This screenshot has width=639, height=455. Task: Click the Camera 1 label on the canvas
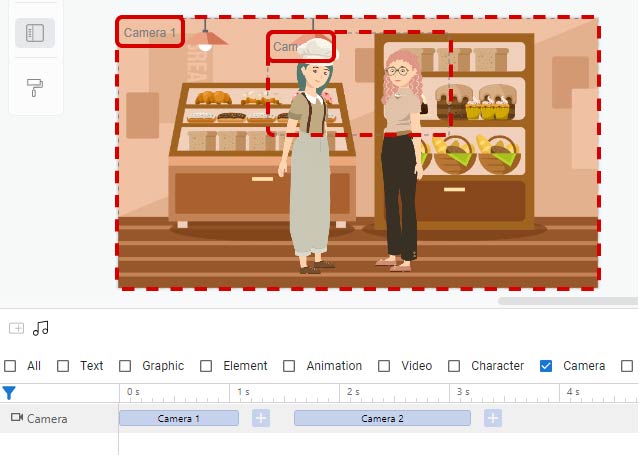coord(150,32)
